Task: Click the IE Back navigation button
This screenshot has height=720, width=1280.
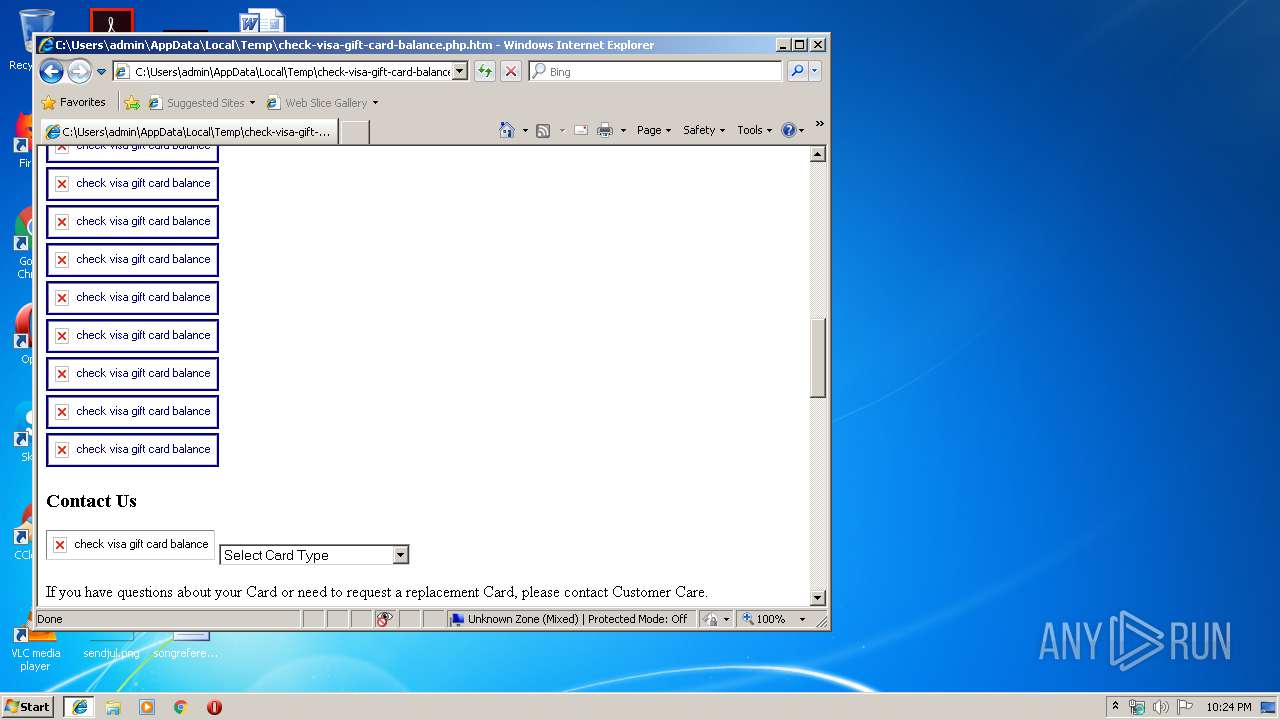Action: [52, 71]
